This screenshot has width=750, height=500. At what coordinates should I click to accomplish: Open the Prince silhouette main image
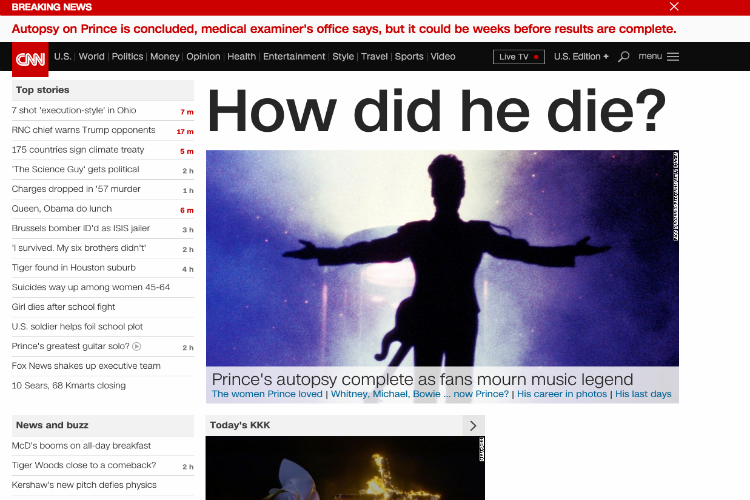point(442,258)
